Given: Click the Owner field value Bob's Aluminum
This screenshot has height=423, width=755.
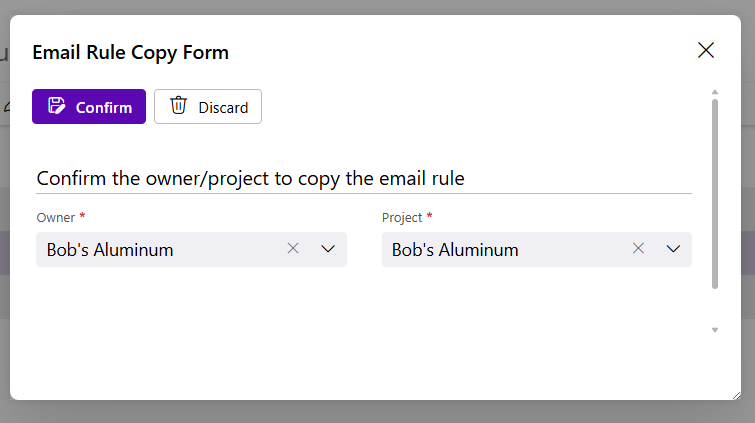Looking at the screenshot, I should (105, 250).
